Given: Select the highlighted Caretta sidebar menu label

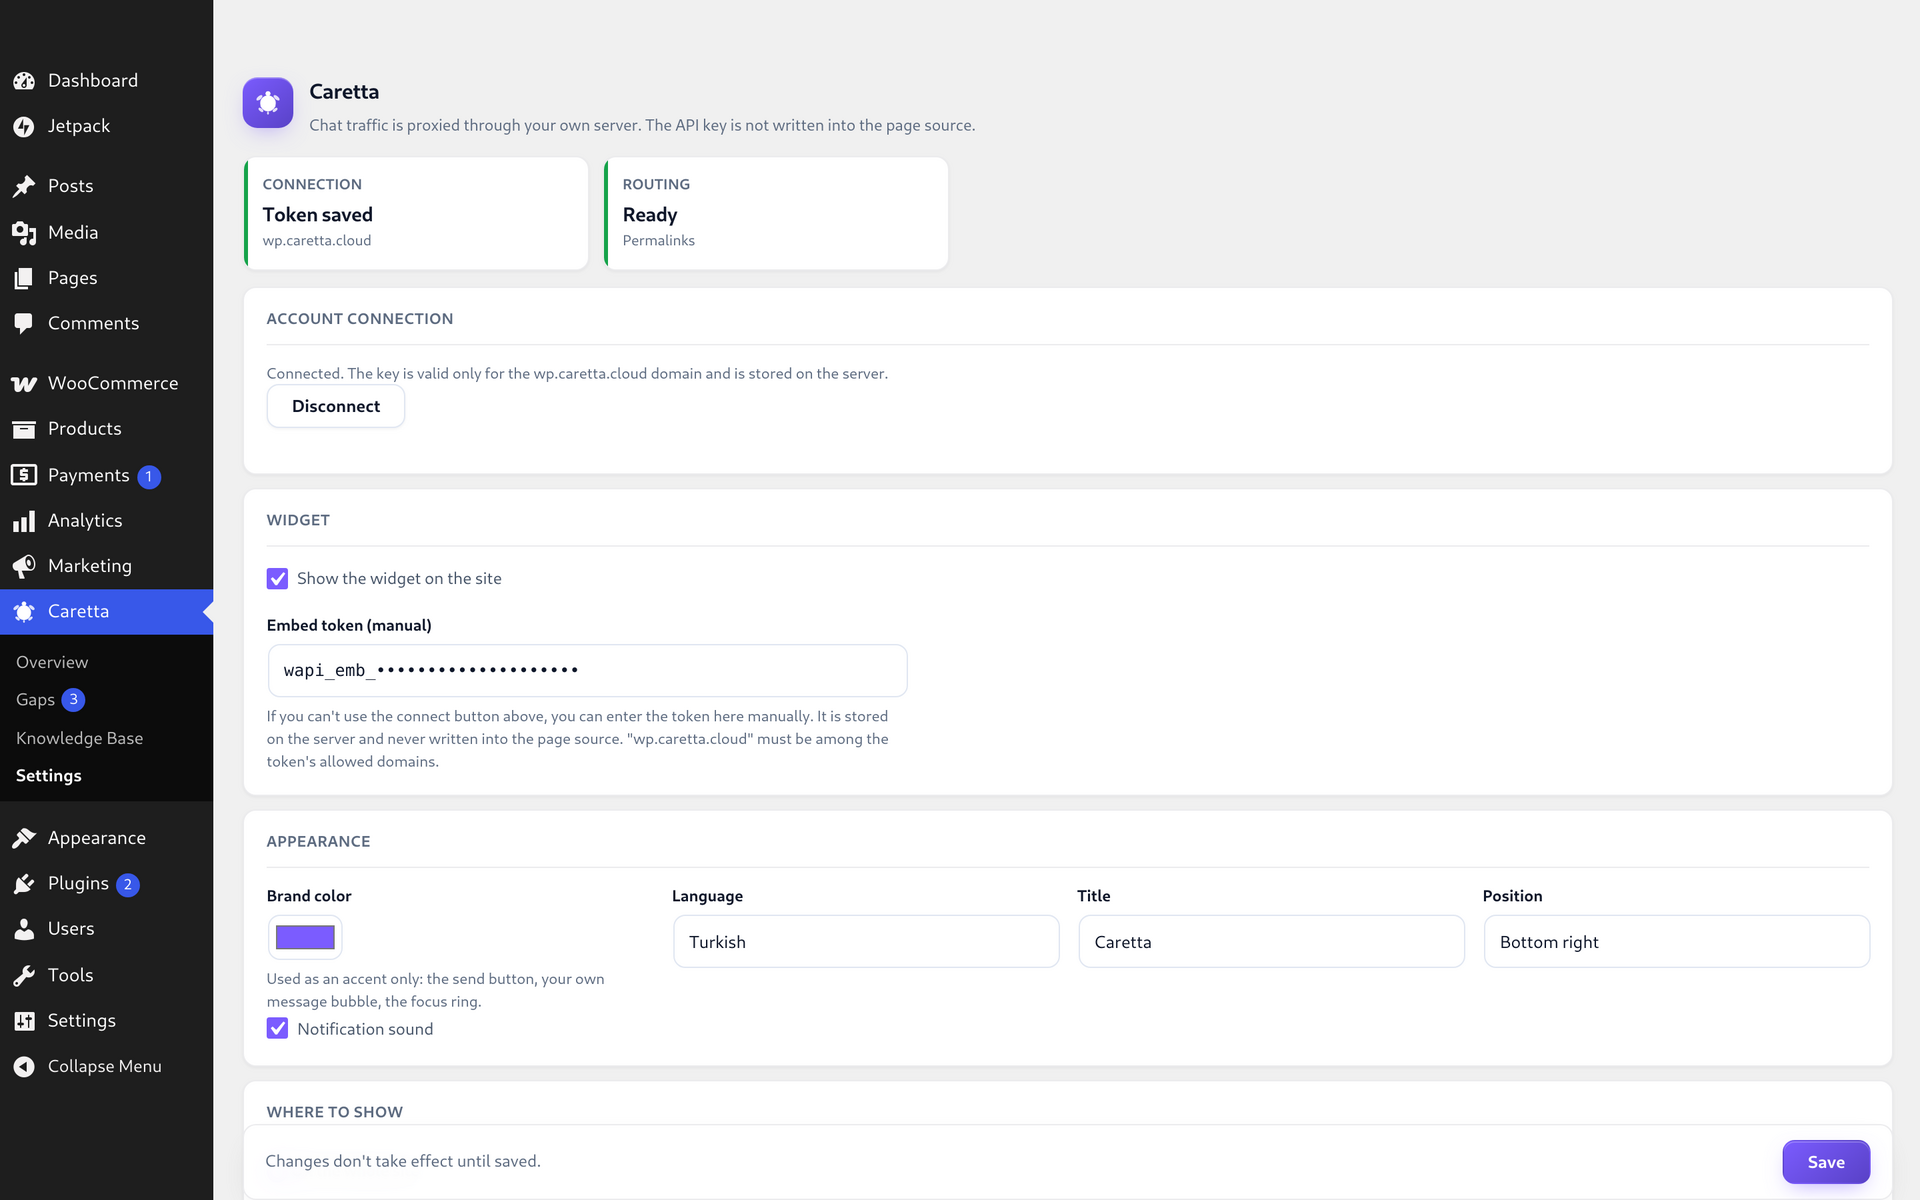Looking at the screenshot, I should click(79, 612).
